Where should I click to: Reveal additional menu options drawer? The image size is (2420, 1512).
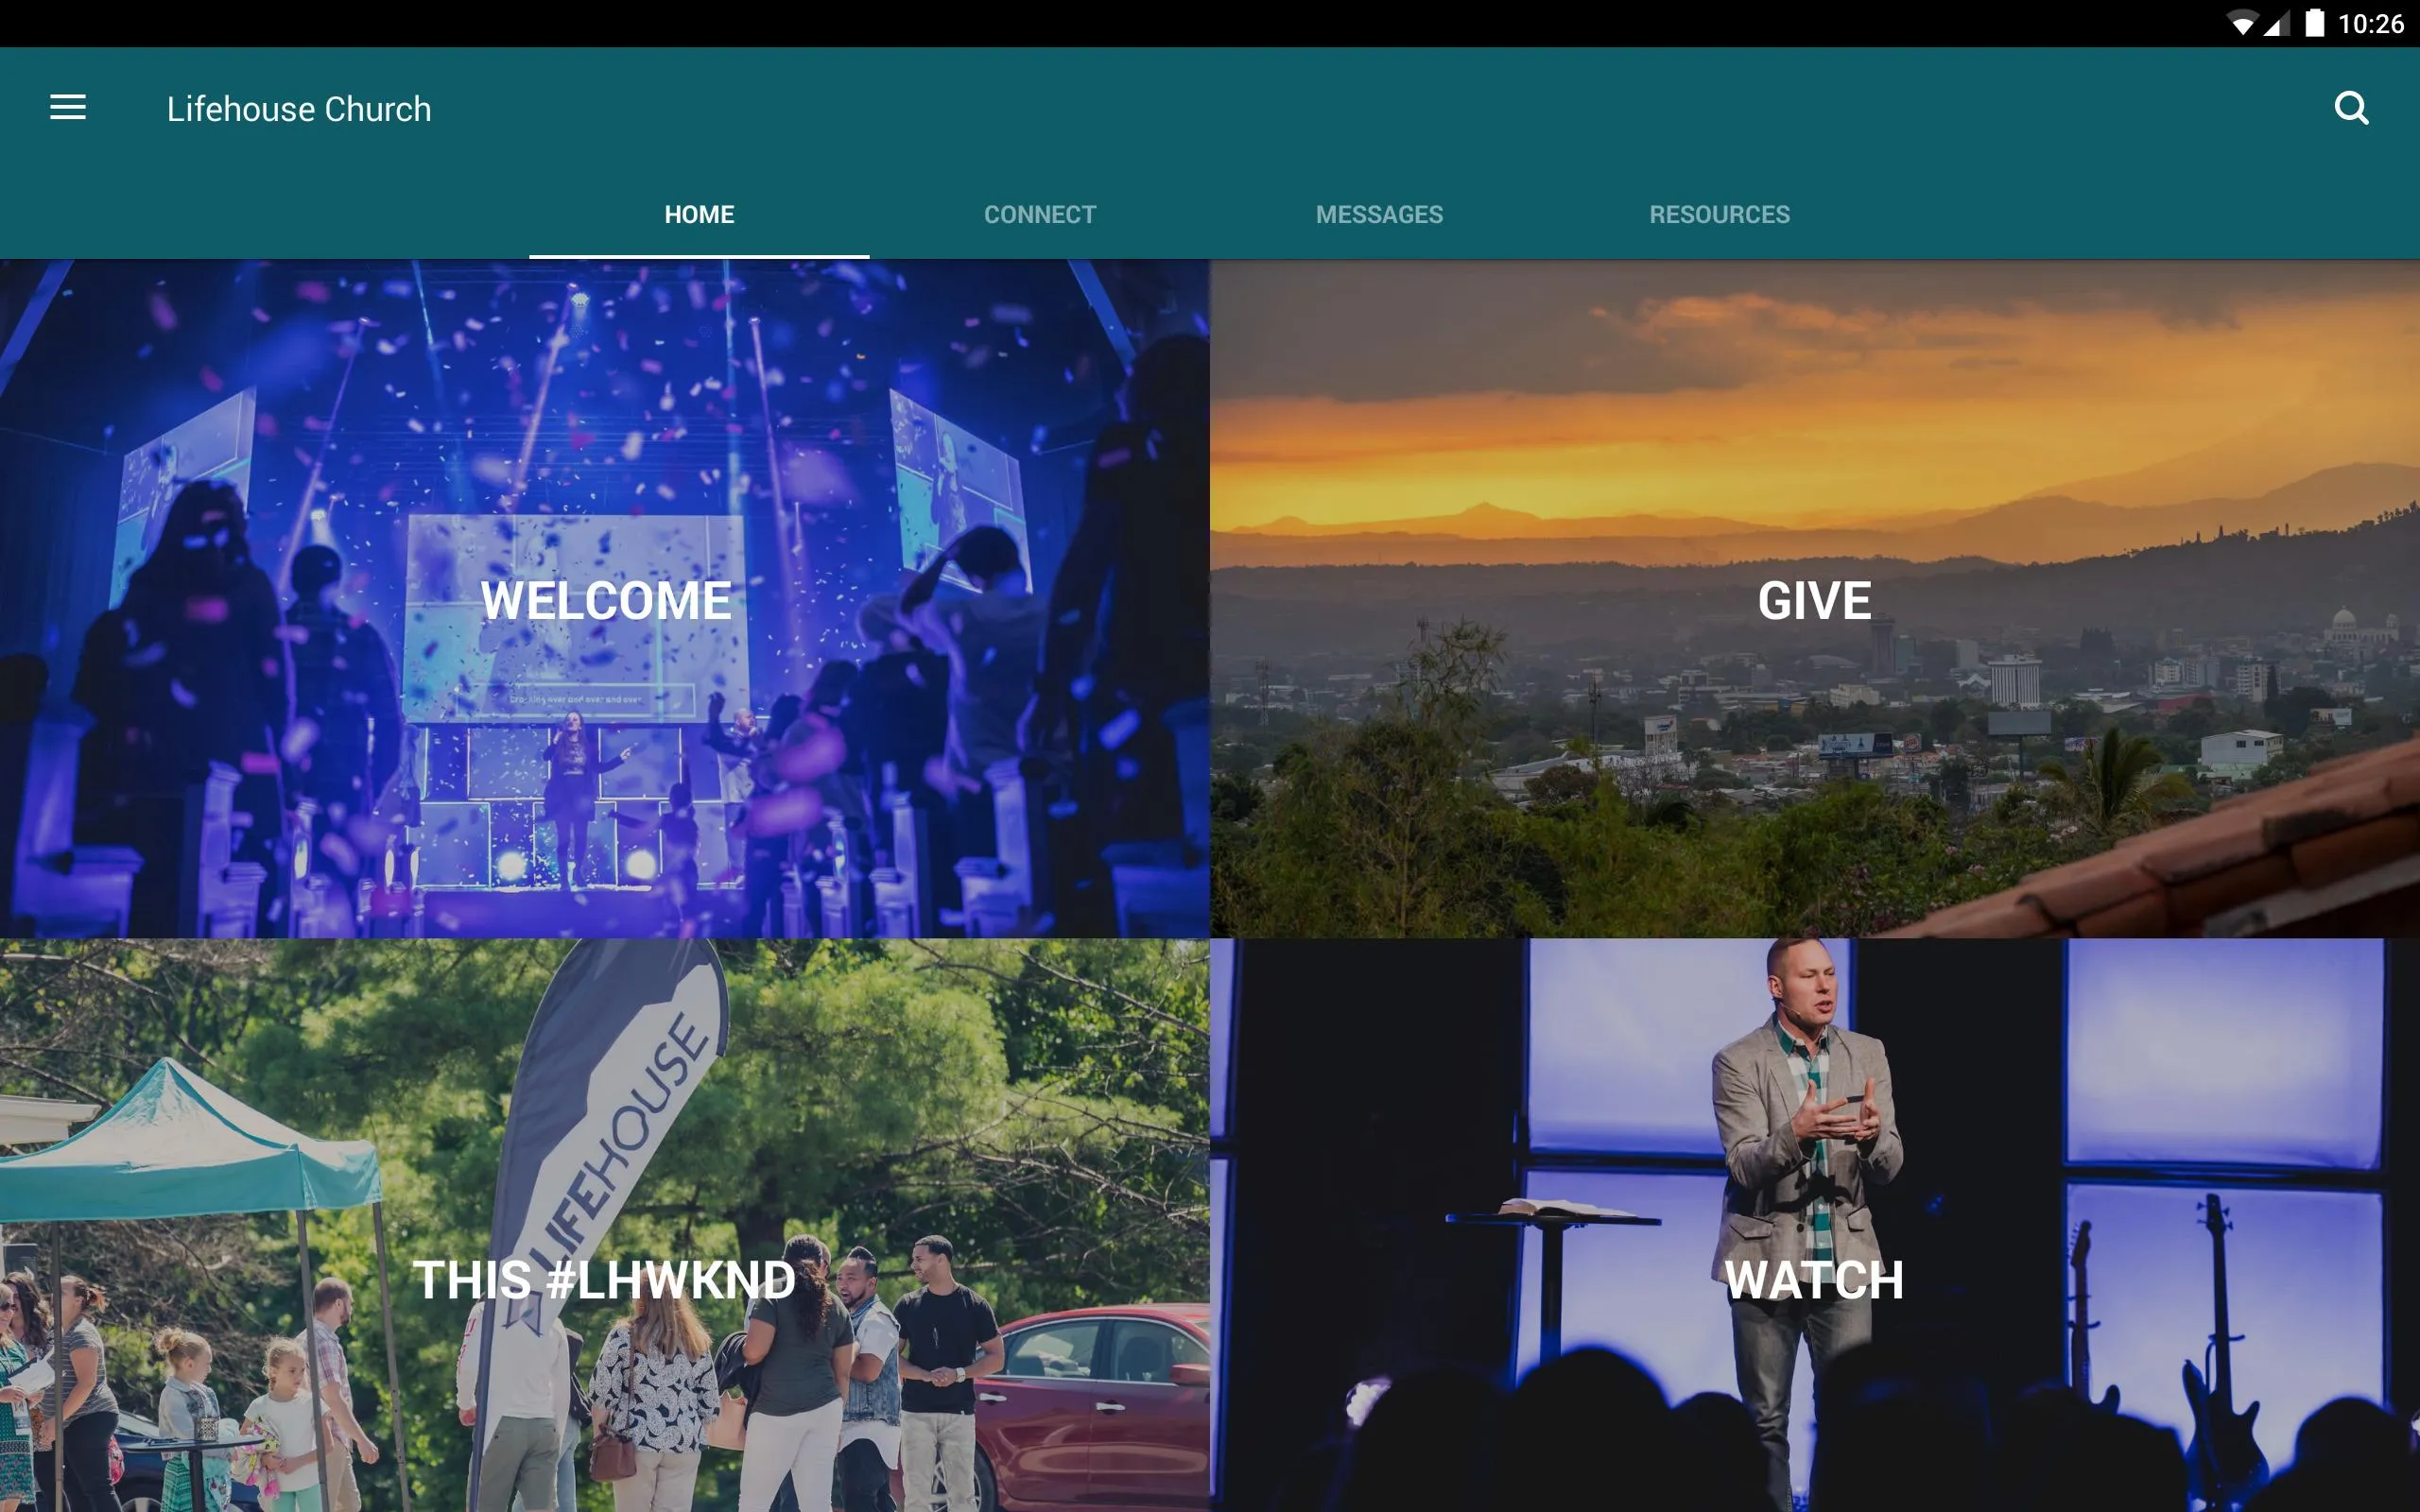pos(66,108)
